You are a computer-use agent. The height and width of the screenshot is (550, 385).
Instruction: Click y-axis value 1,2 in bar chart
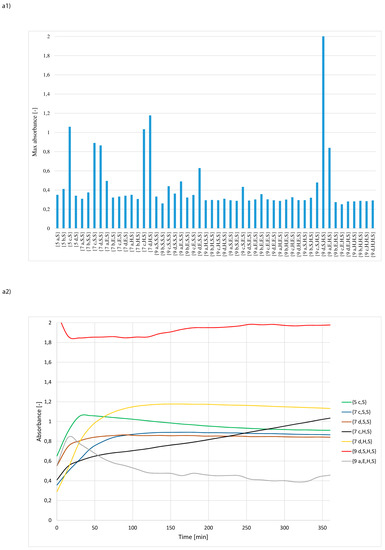pyautogui.click(x=46, y=113)
